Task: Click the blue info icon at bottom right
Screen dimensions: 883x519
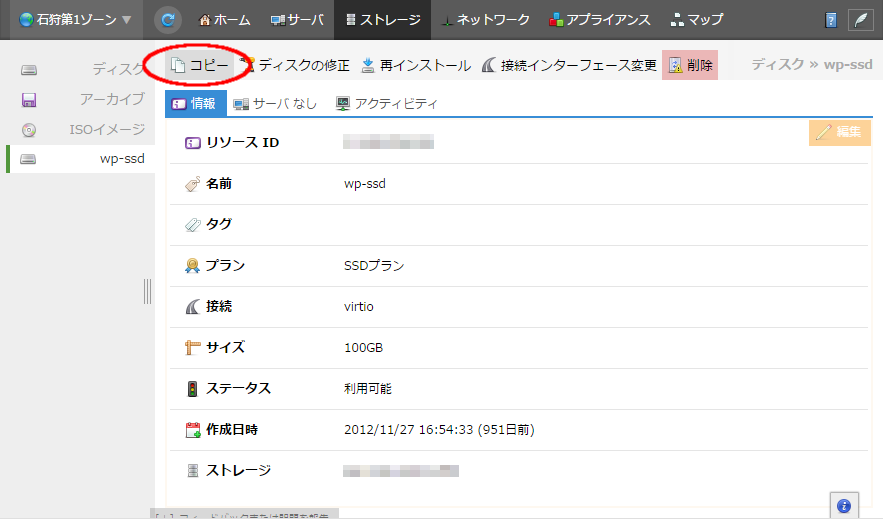Action: [843, 506]
